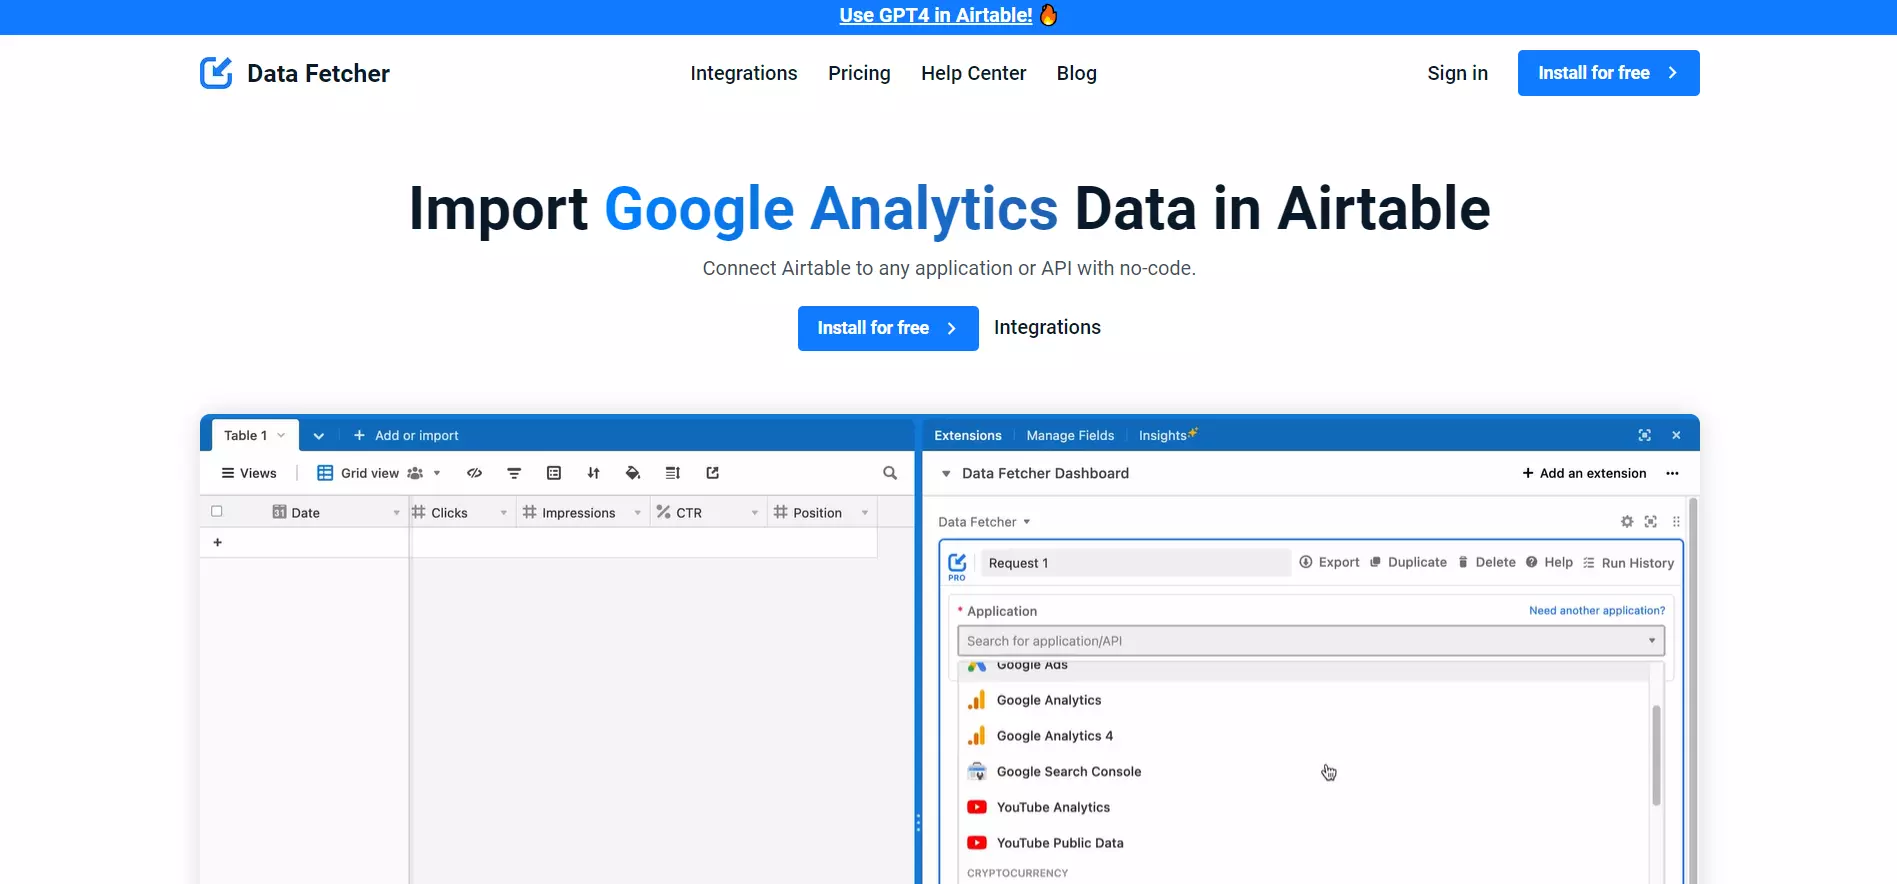This screenshot has width=1897, height=884.
Task: Click hero Install for free button
Action: [x=888, y=328]
